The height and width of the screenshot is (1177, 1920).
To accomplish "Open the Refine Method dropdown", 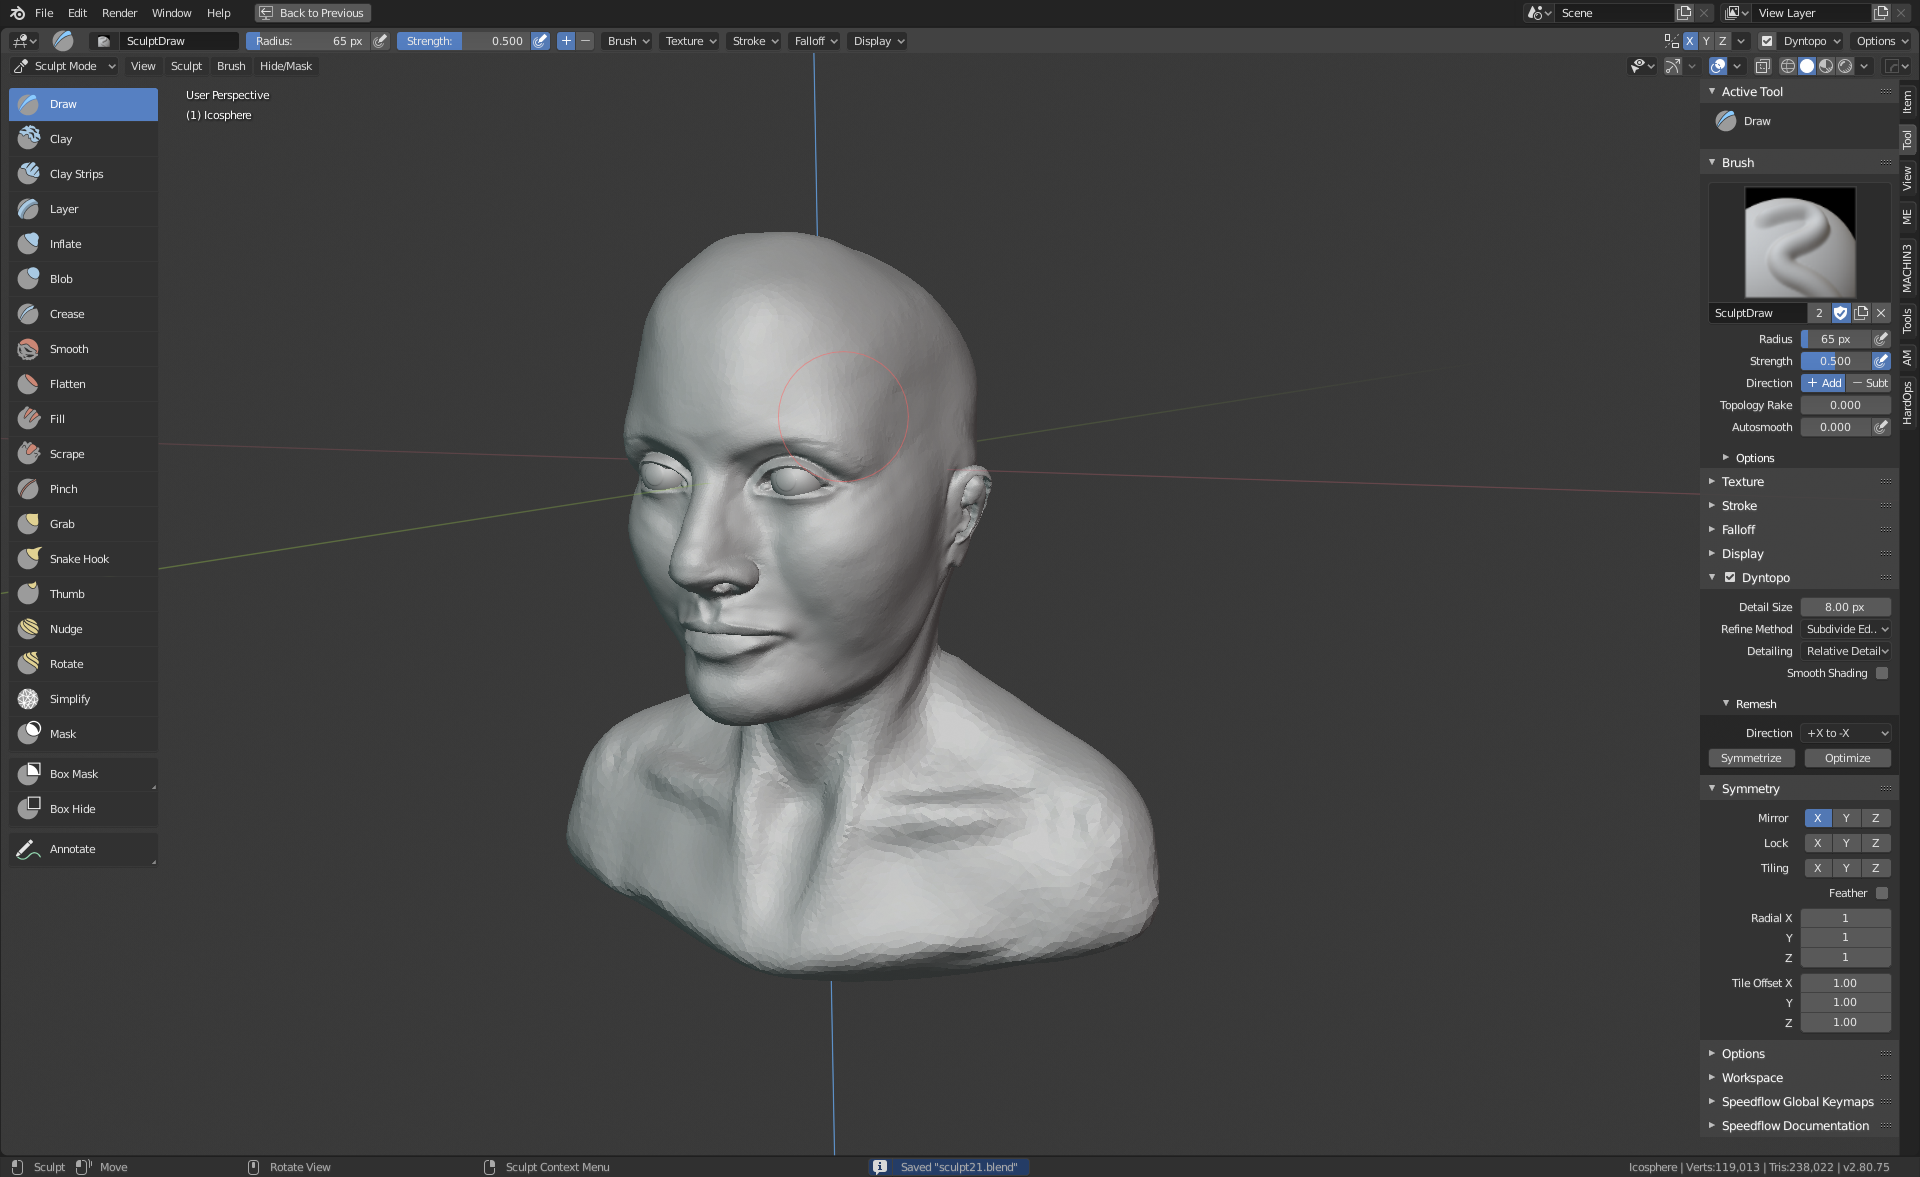I will pyautogui.click(x=1846, y=629).
